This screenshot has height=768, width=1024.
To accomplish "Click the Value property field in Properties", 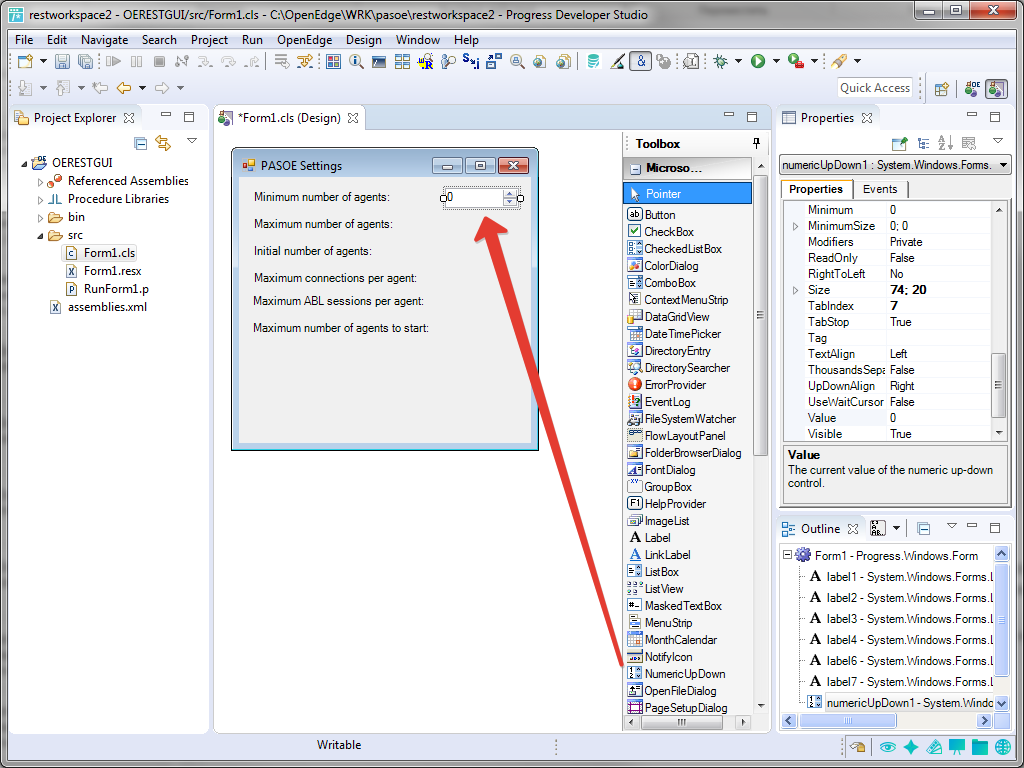I will pos(939,418).
